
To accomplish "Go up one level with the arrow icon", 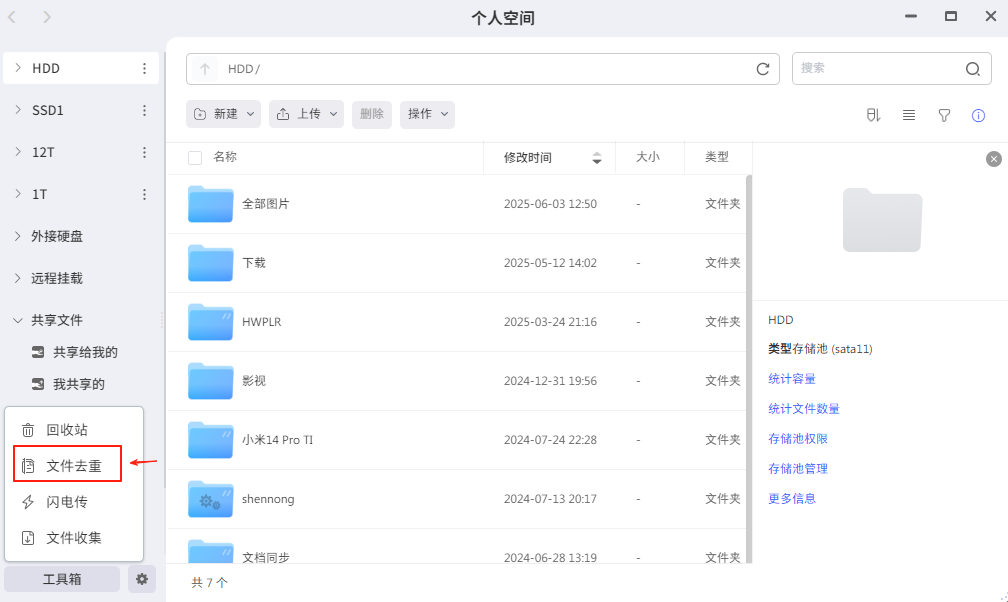I will [x=205, y=69].
